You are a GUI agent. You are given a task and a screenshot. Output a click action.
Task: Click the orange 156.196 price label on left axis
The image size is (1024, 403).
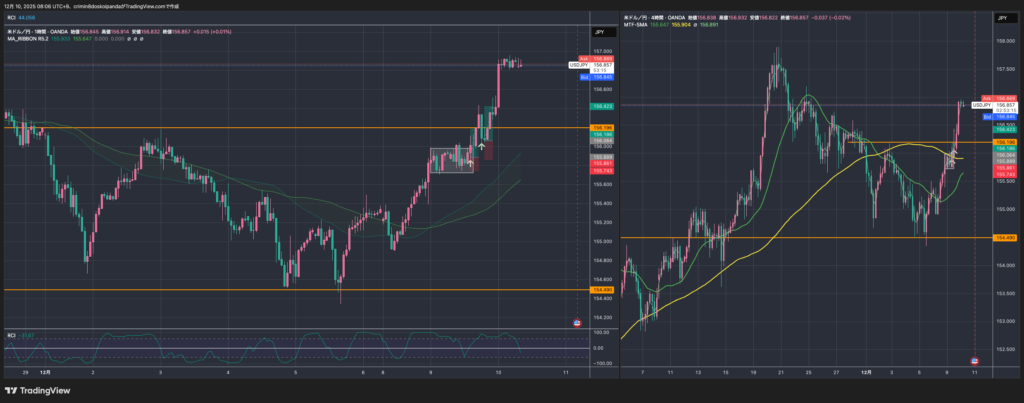coord(602,128)
